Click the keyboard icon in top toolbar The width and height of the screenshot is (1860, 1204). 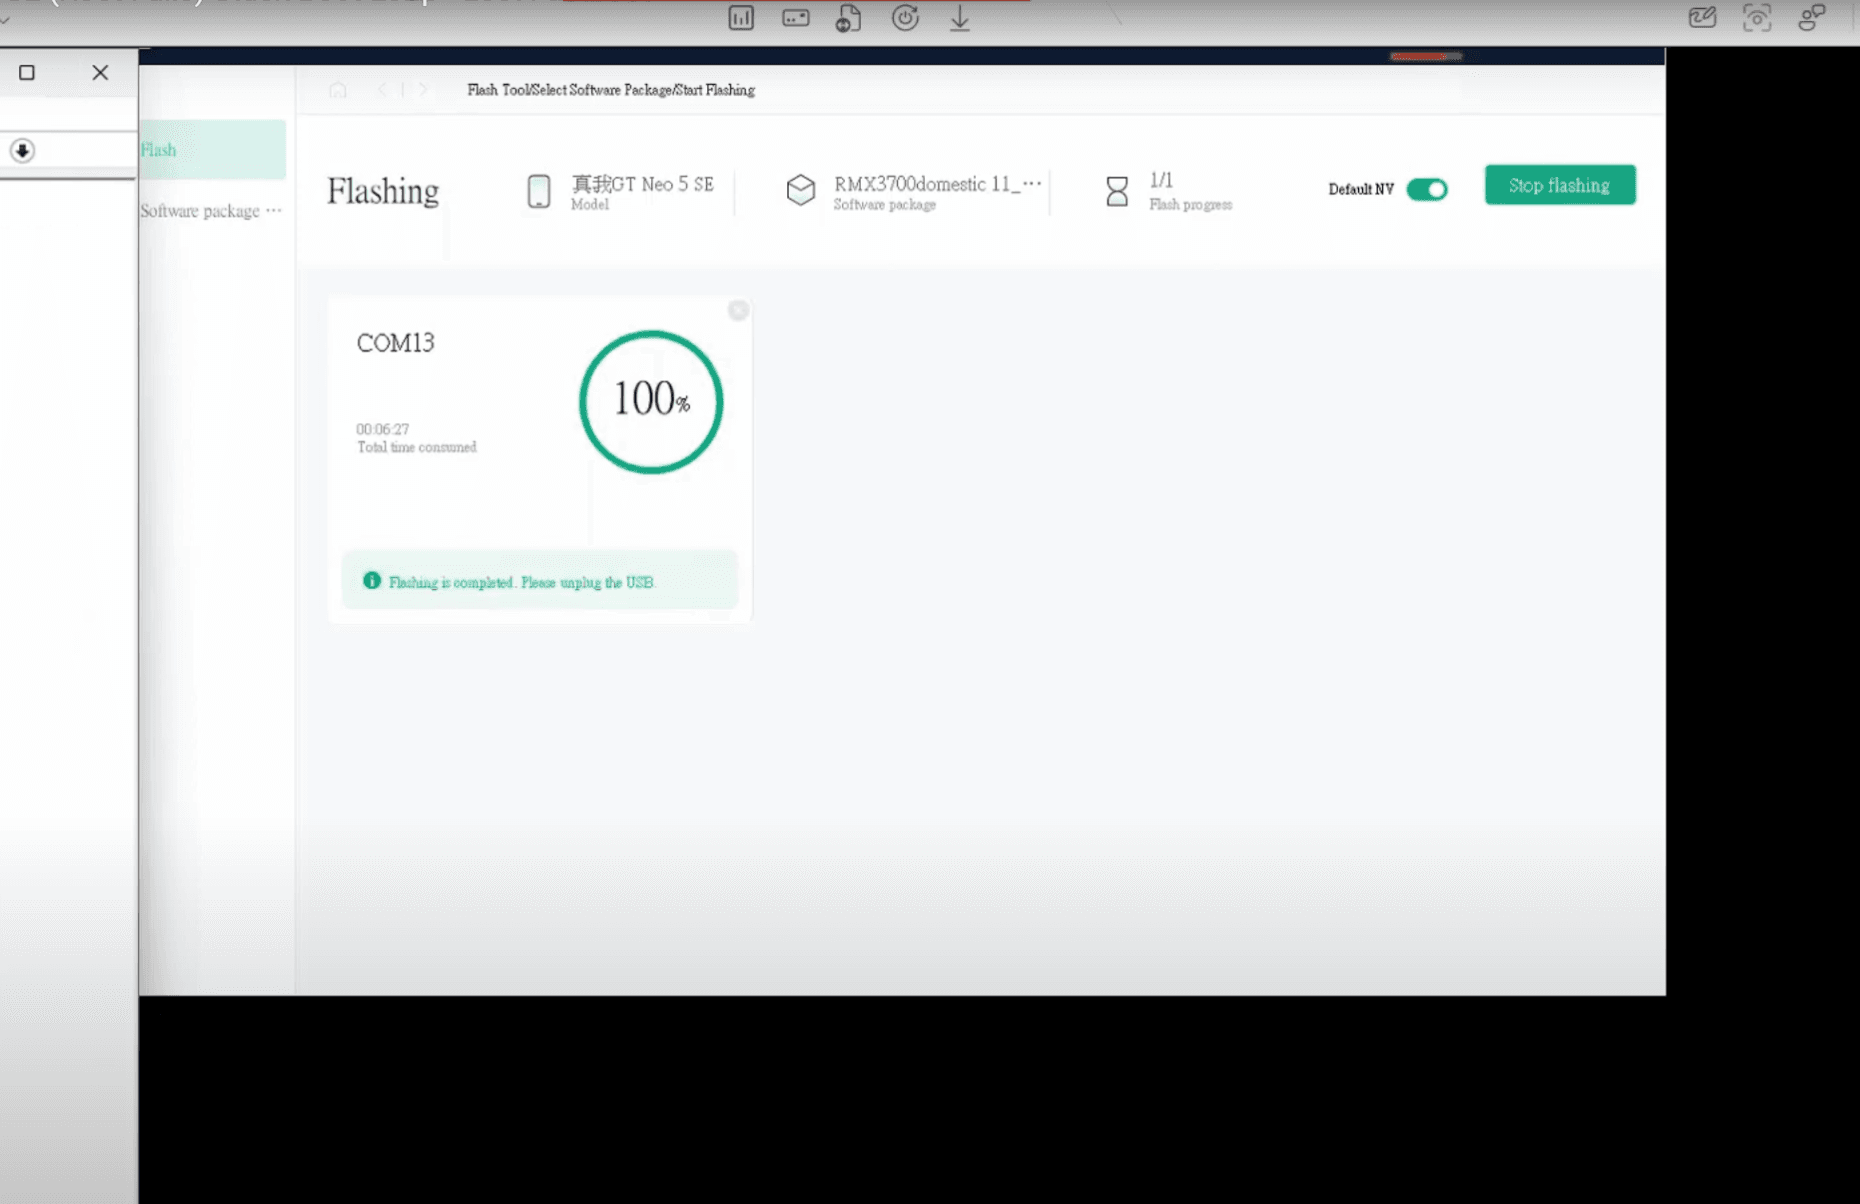(x=796, y=18)
